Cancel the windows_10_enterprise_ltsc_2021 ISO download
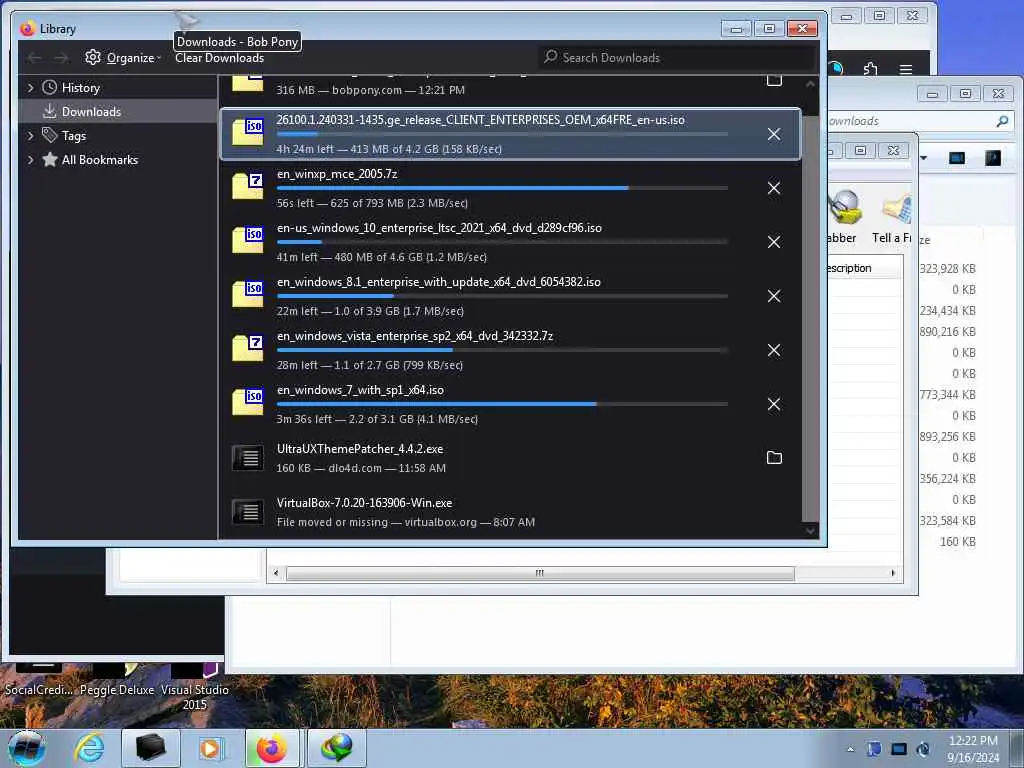The width and height of the screenshot is (1024, 768). click(774, 242)
